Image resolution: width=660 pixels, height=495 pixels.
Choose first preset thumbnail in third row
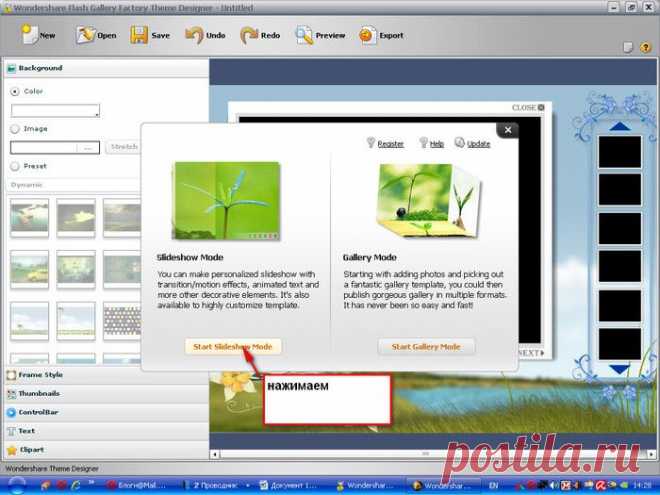29,321
